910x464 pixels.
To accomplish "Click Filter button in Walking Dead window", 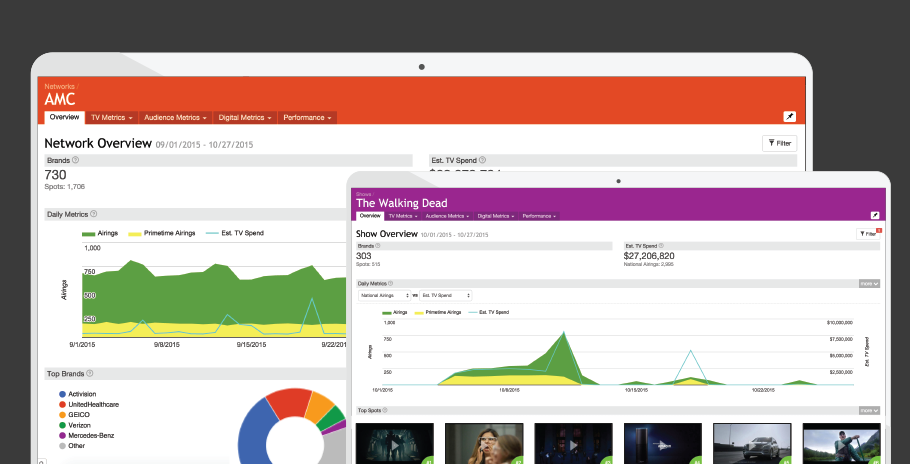I will tap(868, 234).
